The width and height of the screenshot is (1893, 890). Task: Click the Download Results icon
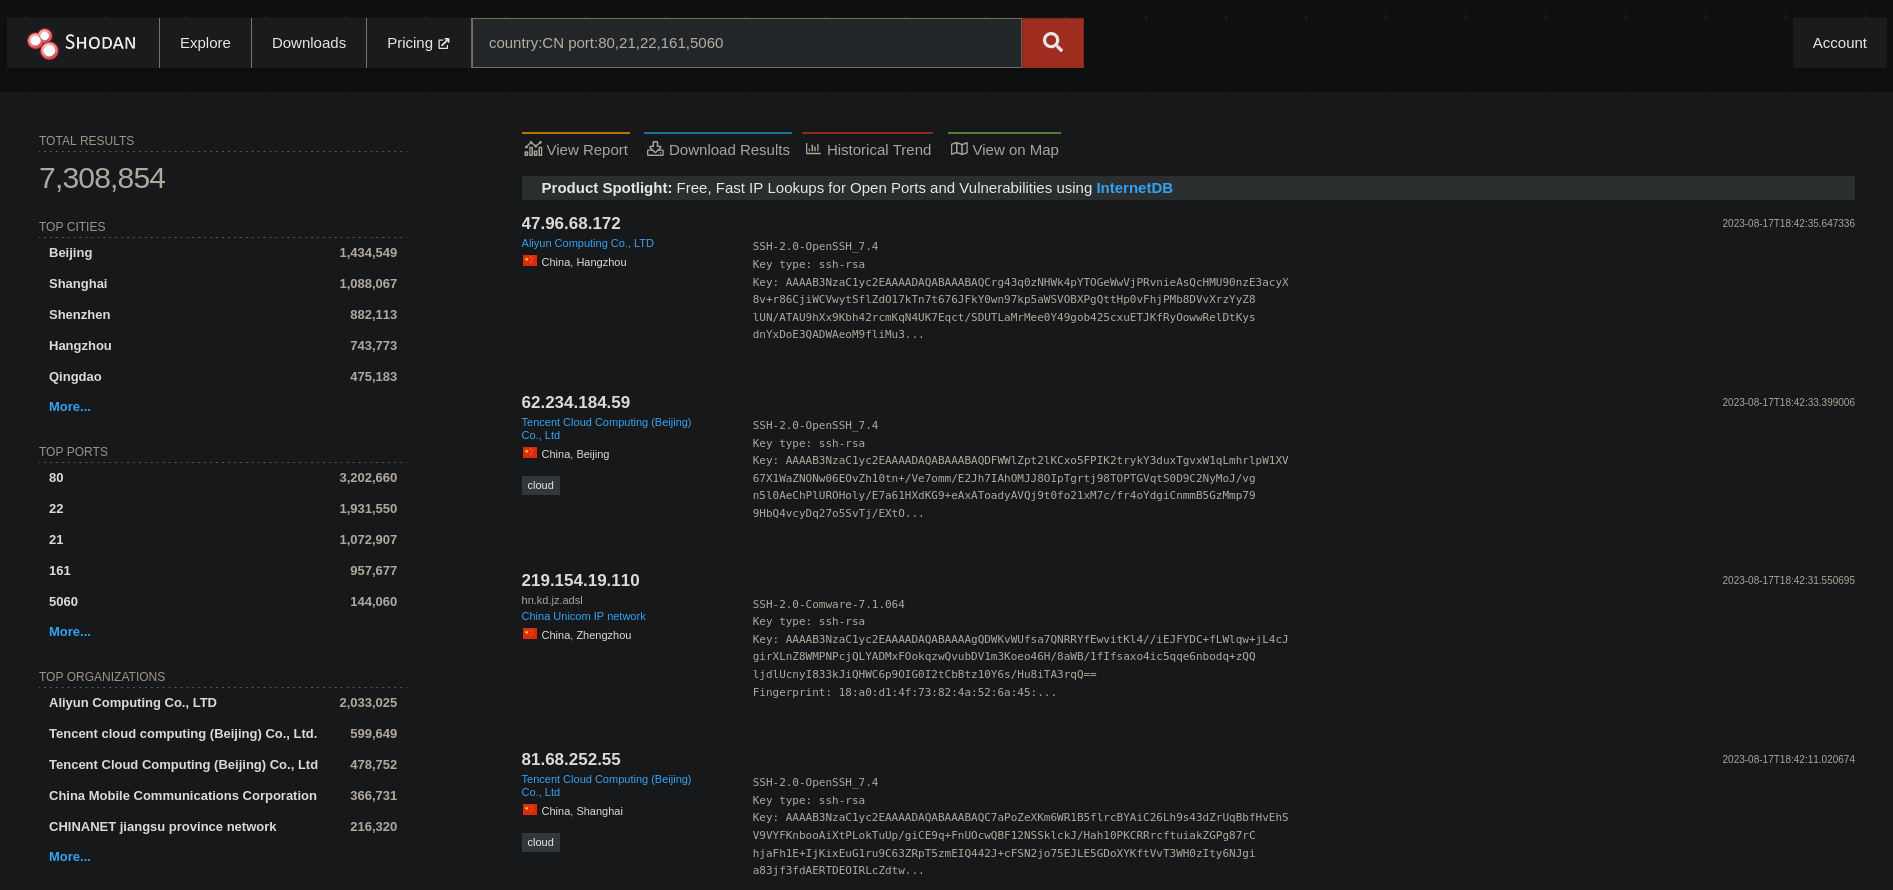click(655, 149)
